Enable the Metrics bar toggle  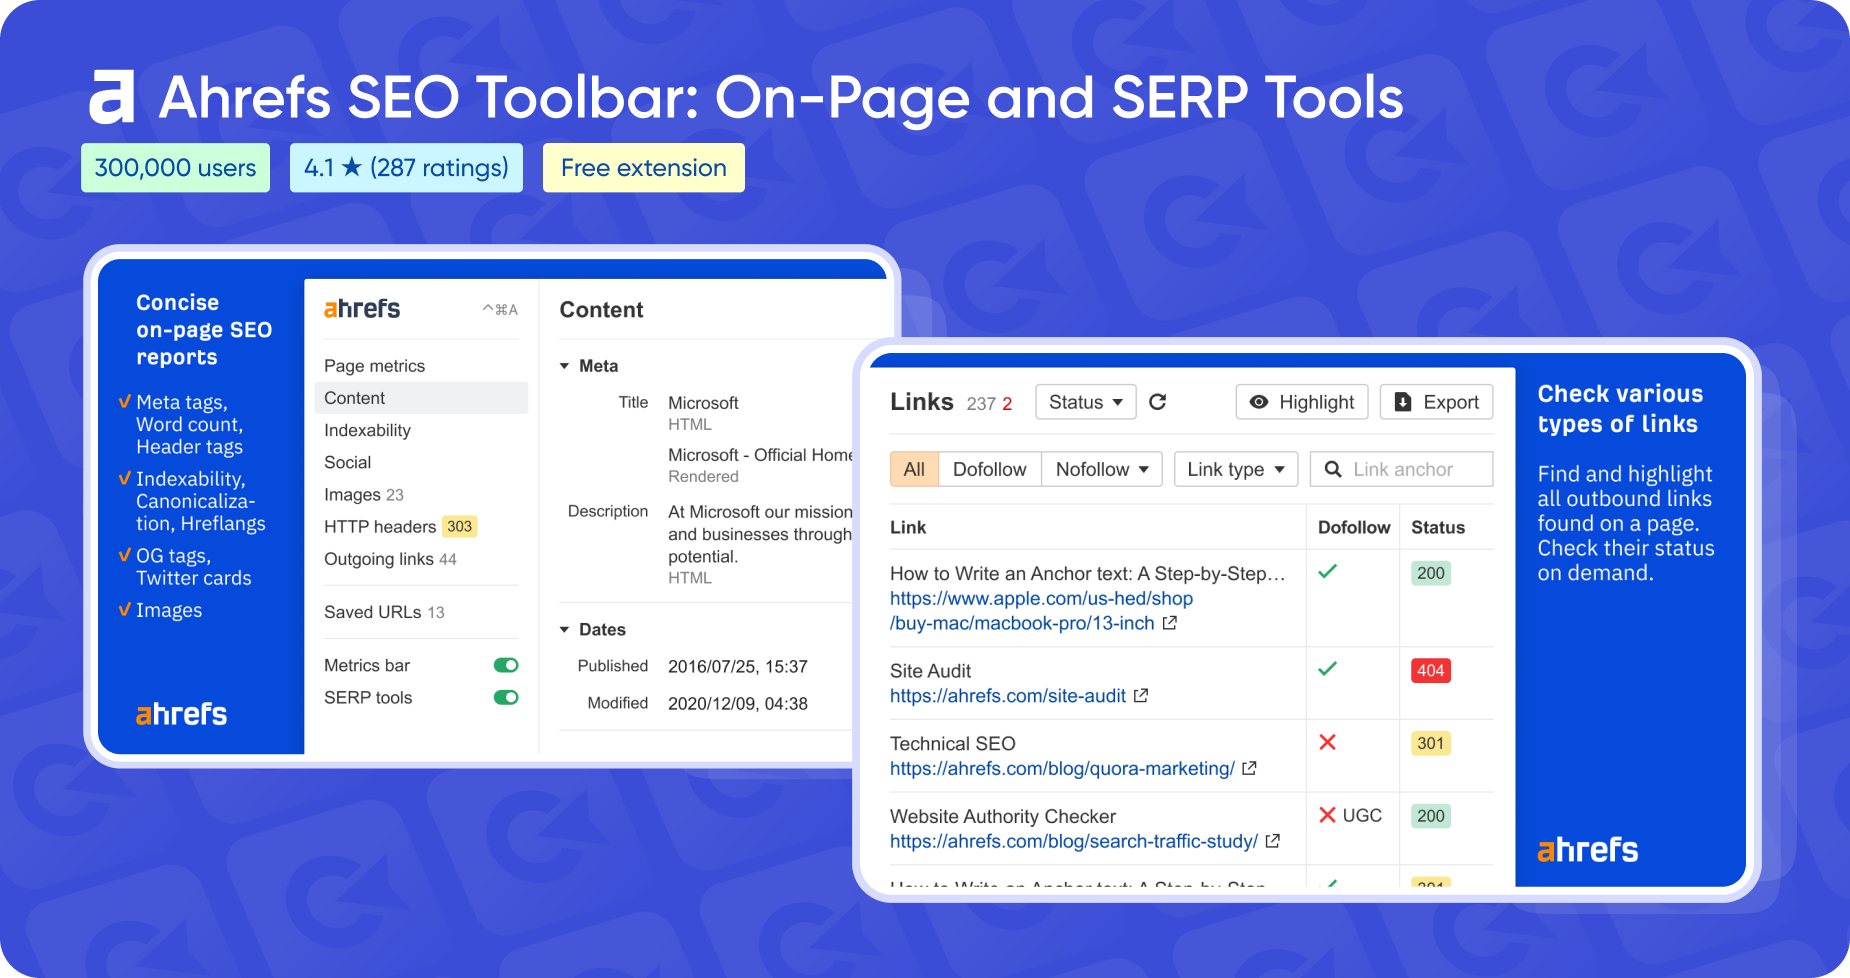(505, 664)
